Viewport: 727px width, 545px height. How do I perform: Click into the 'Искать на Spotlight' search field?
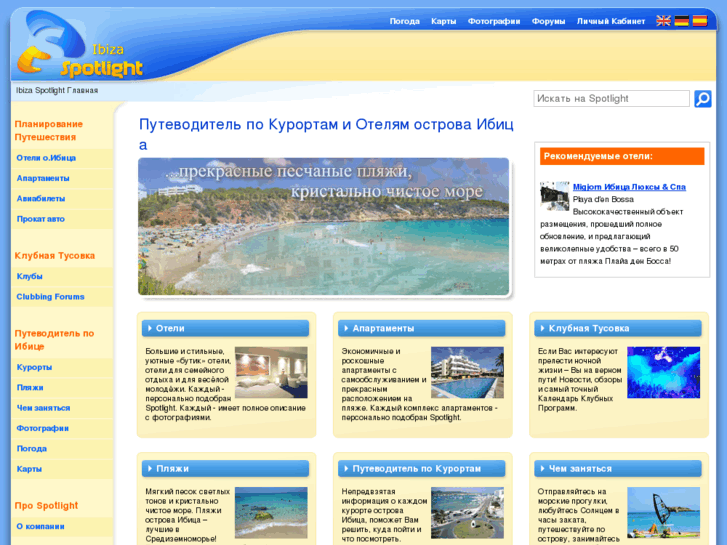(611, 98)
